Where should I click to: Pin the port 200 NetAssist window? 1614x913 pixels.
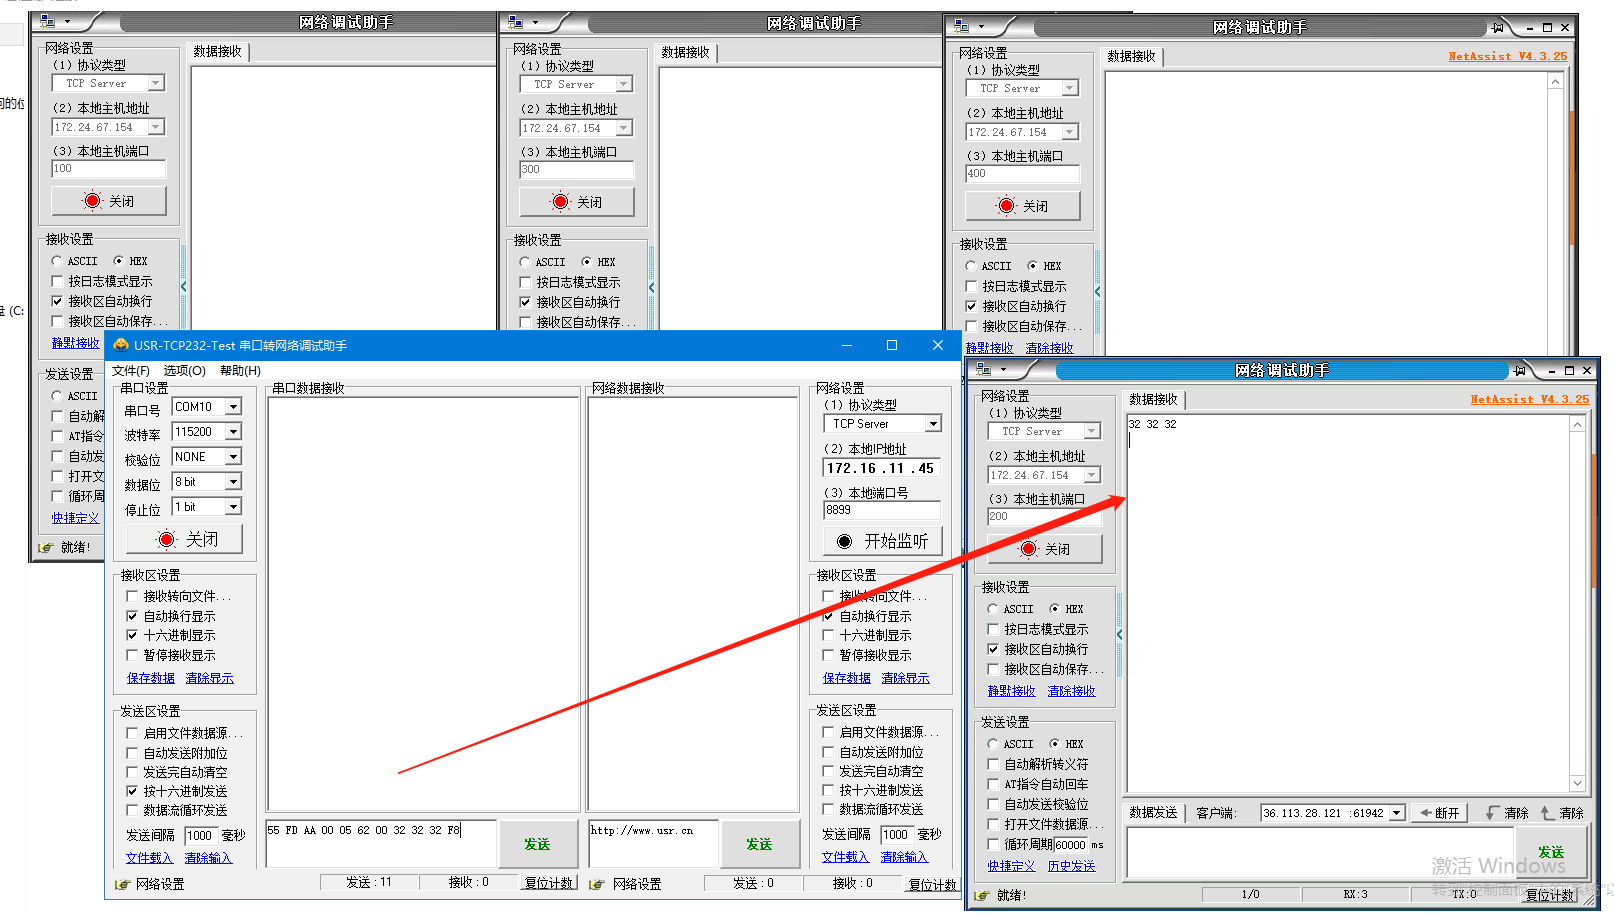[x=1519, y=371]
